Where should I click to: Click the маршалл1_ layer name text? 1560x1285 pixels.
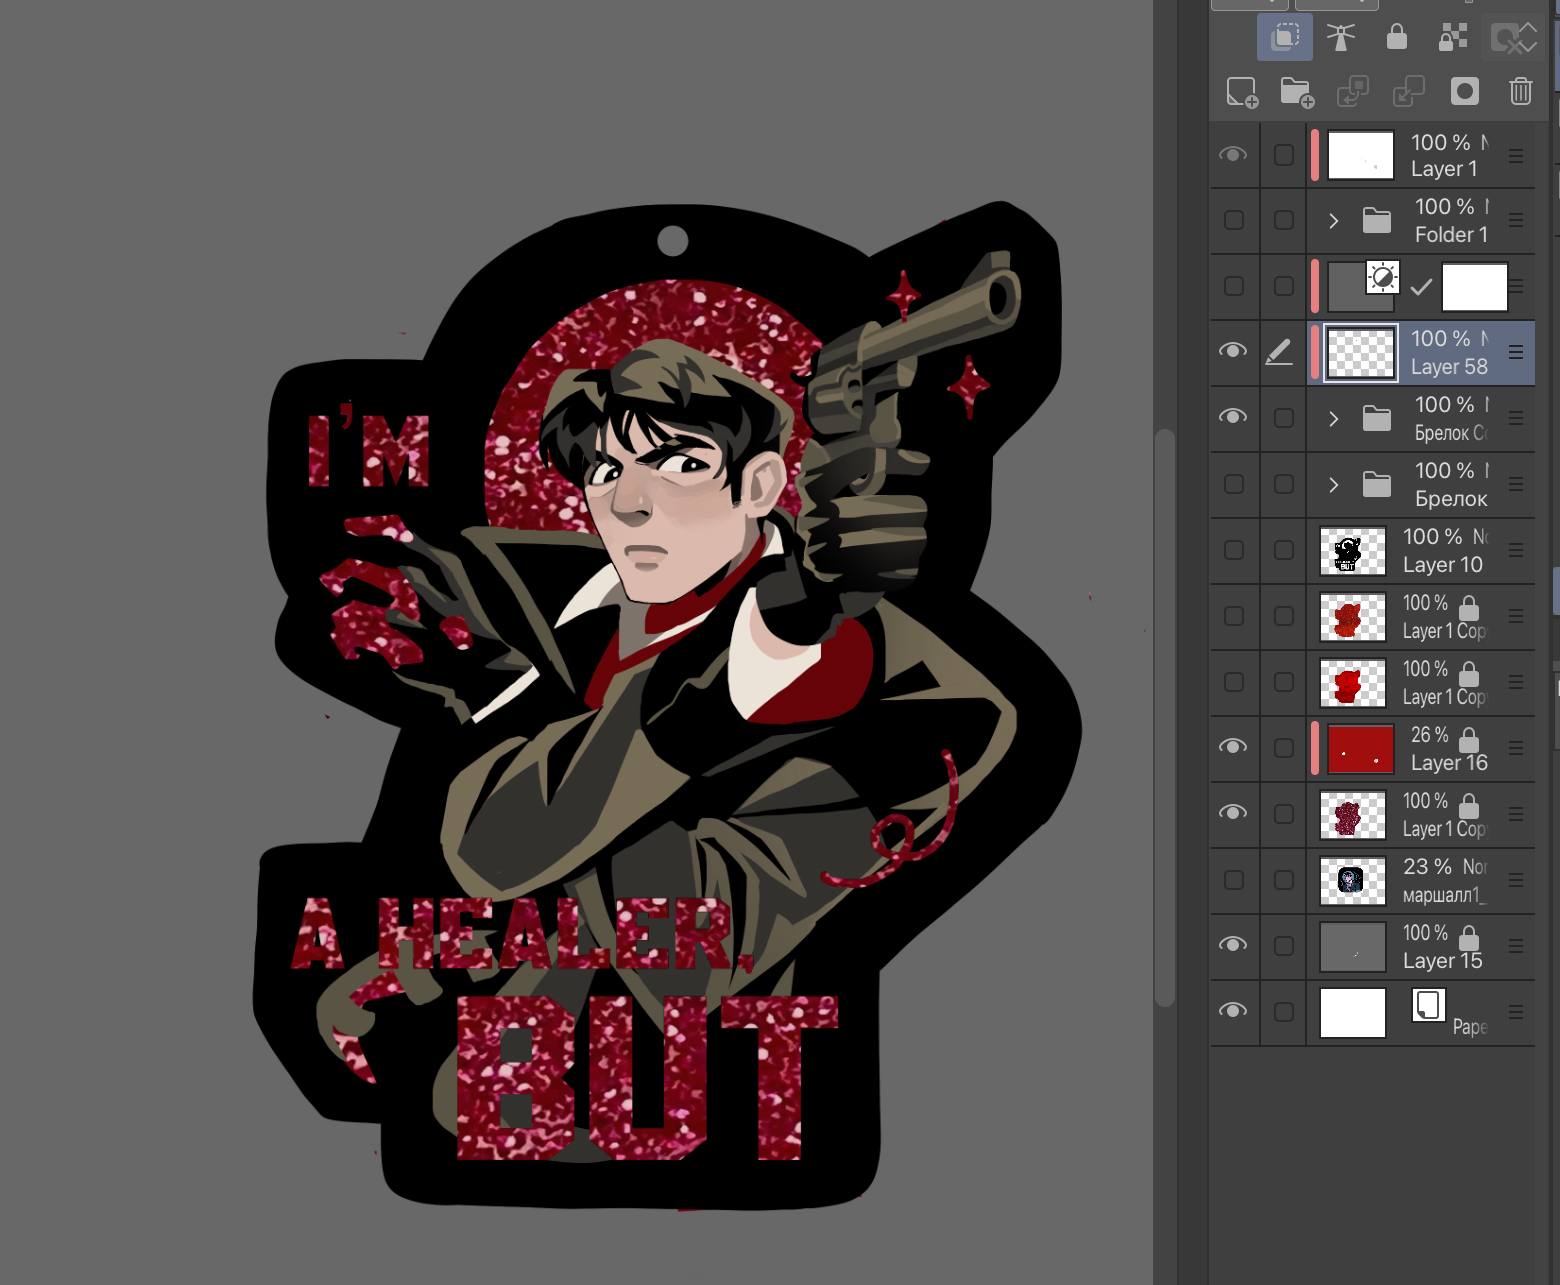tap(1445, 895)
